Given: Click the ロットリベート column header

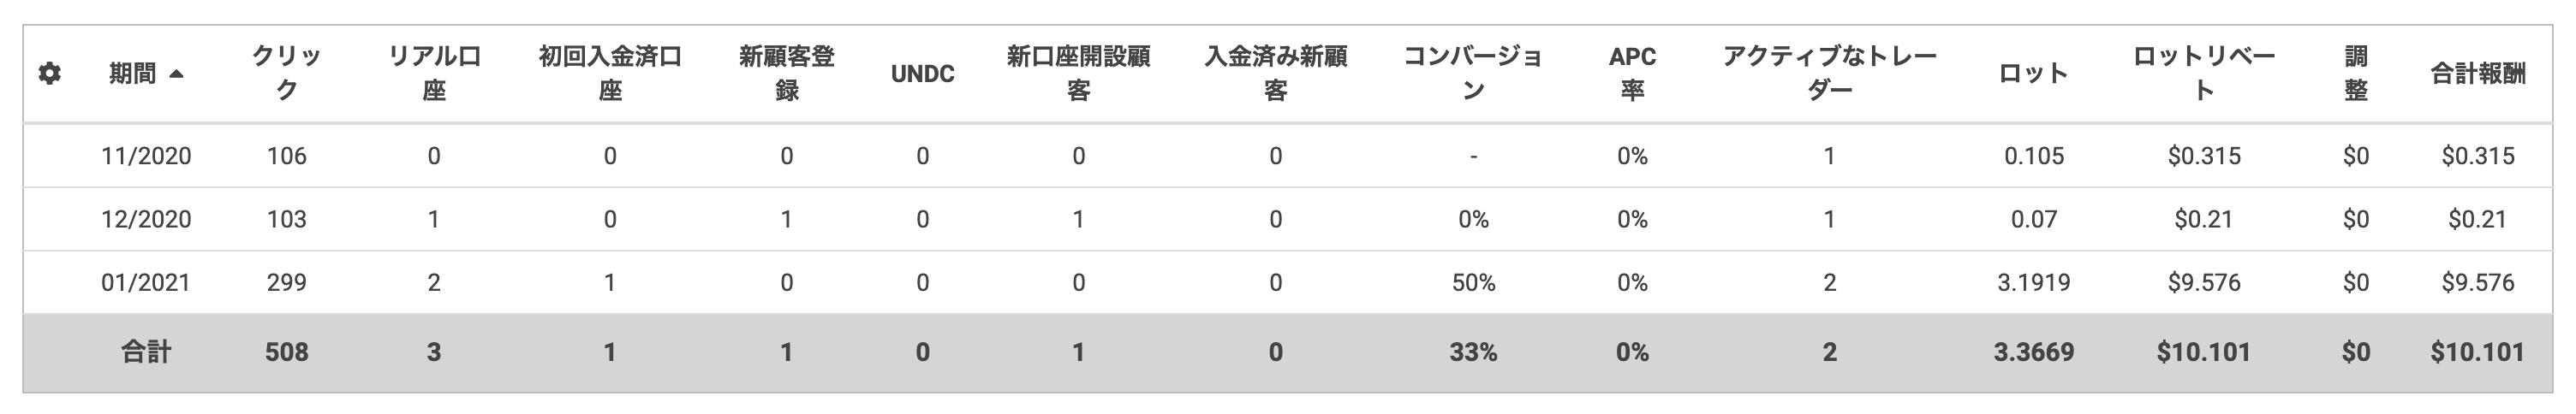Looking at the screenshot, I should [x=2203, y=74].
